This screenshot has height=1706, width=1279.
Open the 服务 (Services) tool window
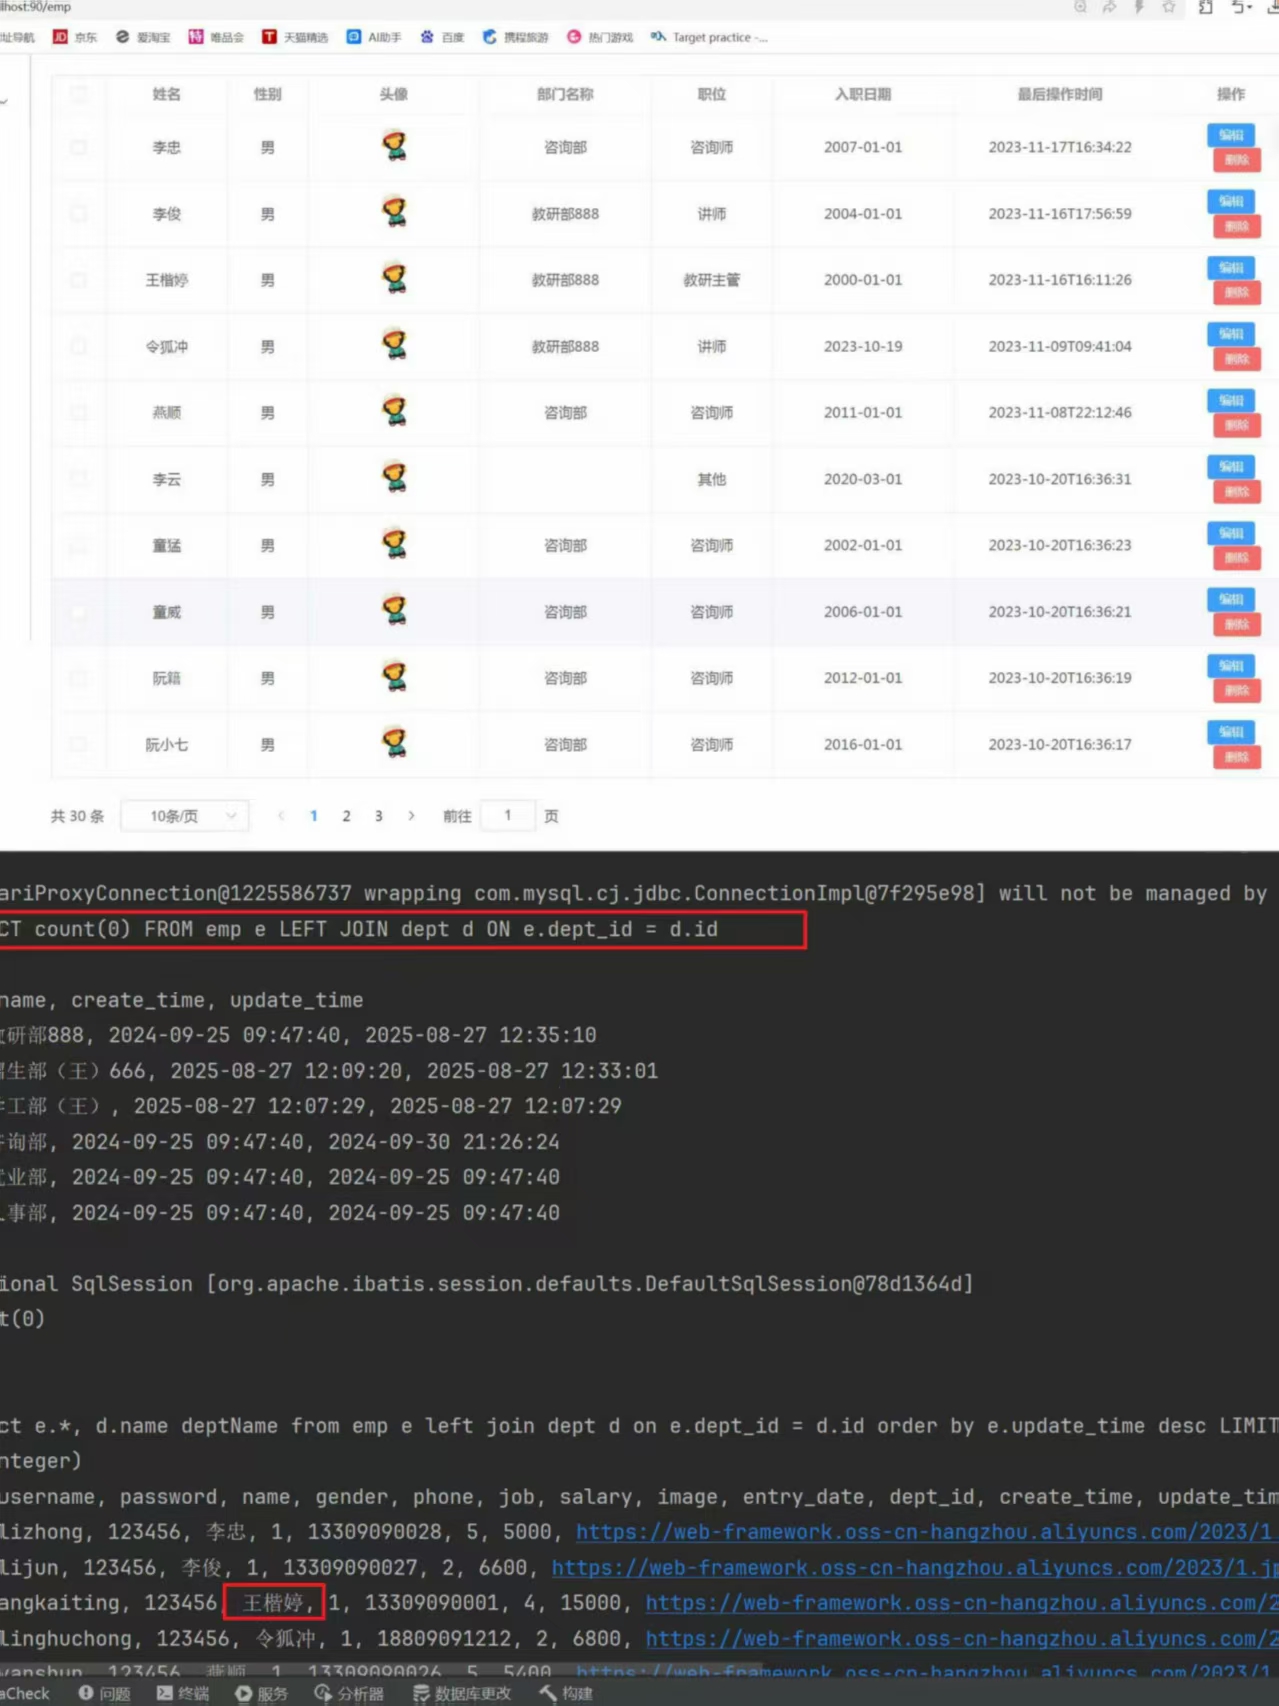pyautogui.click(x=261, y=1693)
